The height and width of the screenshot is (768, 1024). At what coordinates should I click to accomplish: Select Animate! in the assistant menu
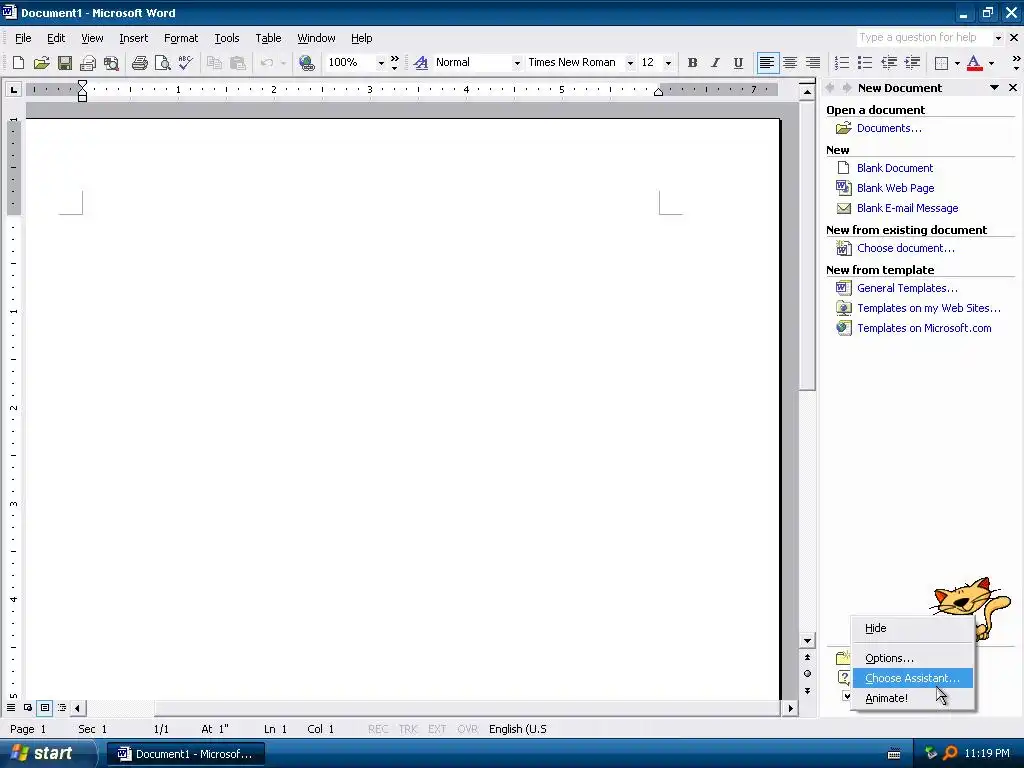click(x=912, y=698)
